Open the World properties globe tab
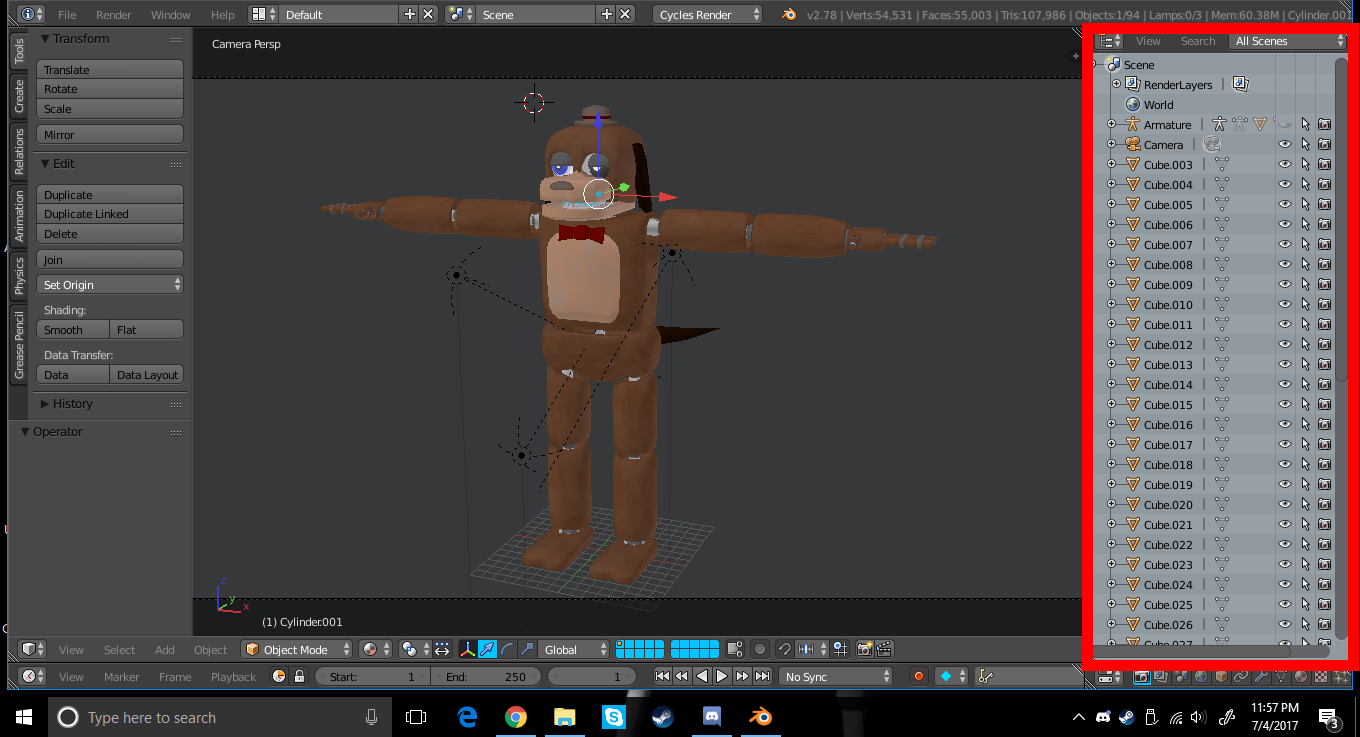Image resolution: width=1360 pixels, height=737 pixels. (1201, 677)
